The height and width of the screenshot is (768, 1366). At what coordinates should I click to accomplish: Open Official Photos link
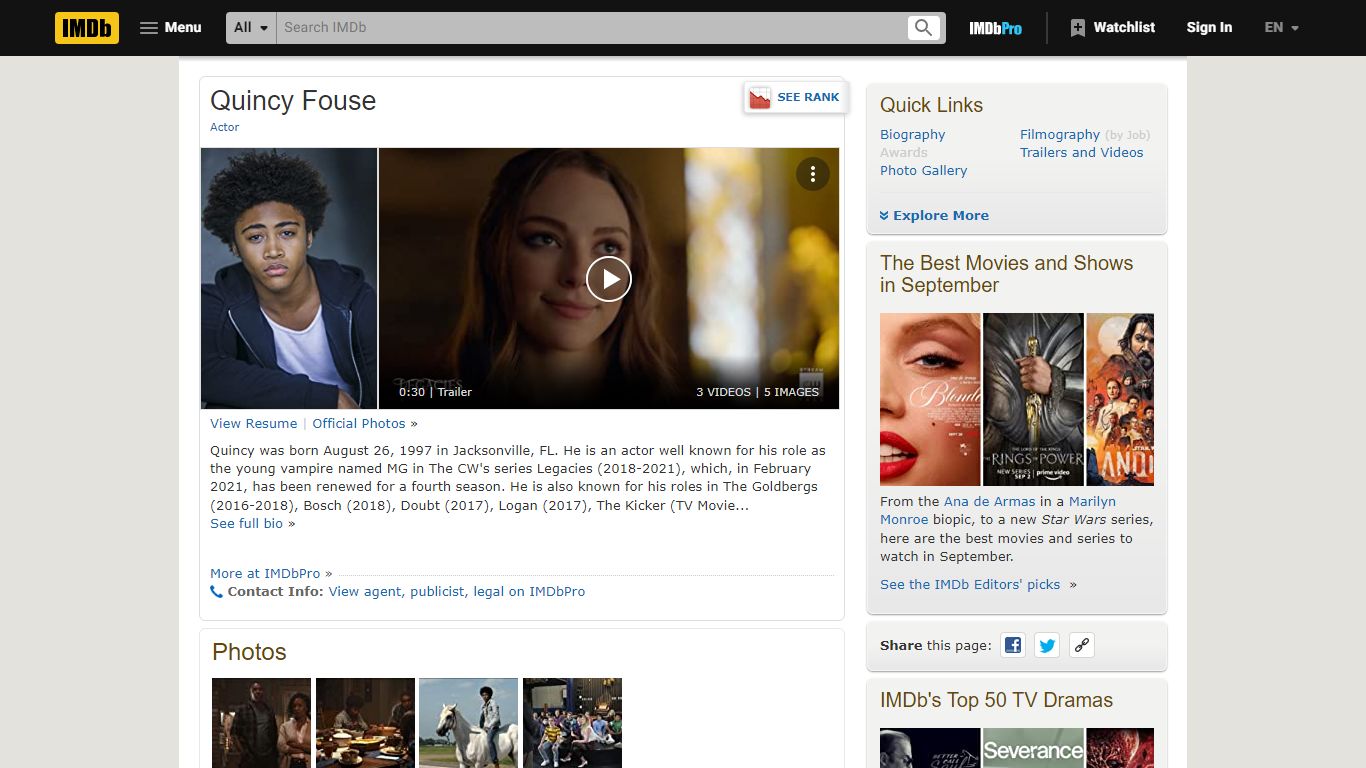[359, 423]
